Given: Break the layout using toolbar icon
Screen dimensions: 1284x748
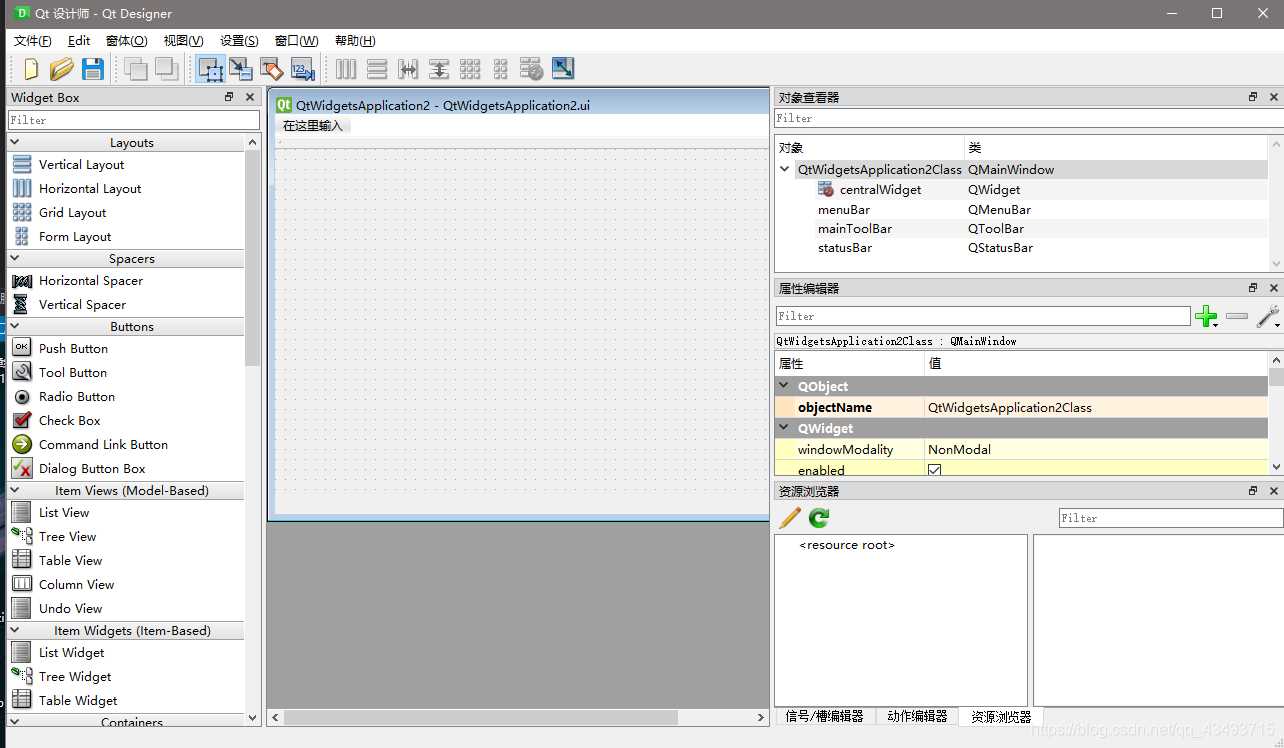Looking at the screenshot, I should (532, 69).
